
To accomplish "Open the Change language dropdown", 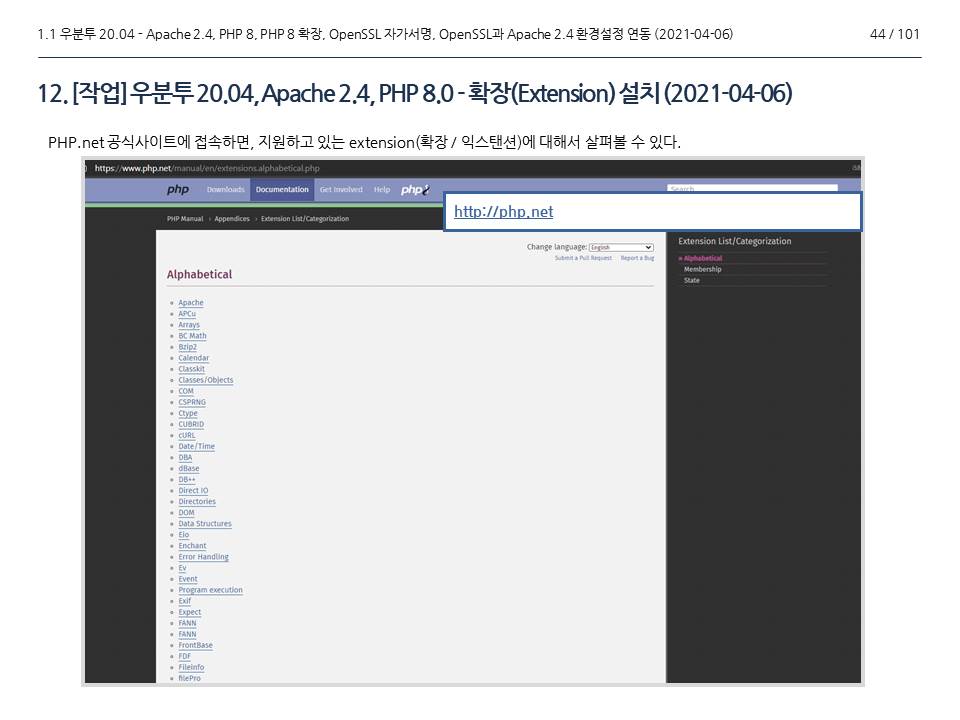I will click(x=621, y=247).
